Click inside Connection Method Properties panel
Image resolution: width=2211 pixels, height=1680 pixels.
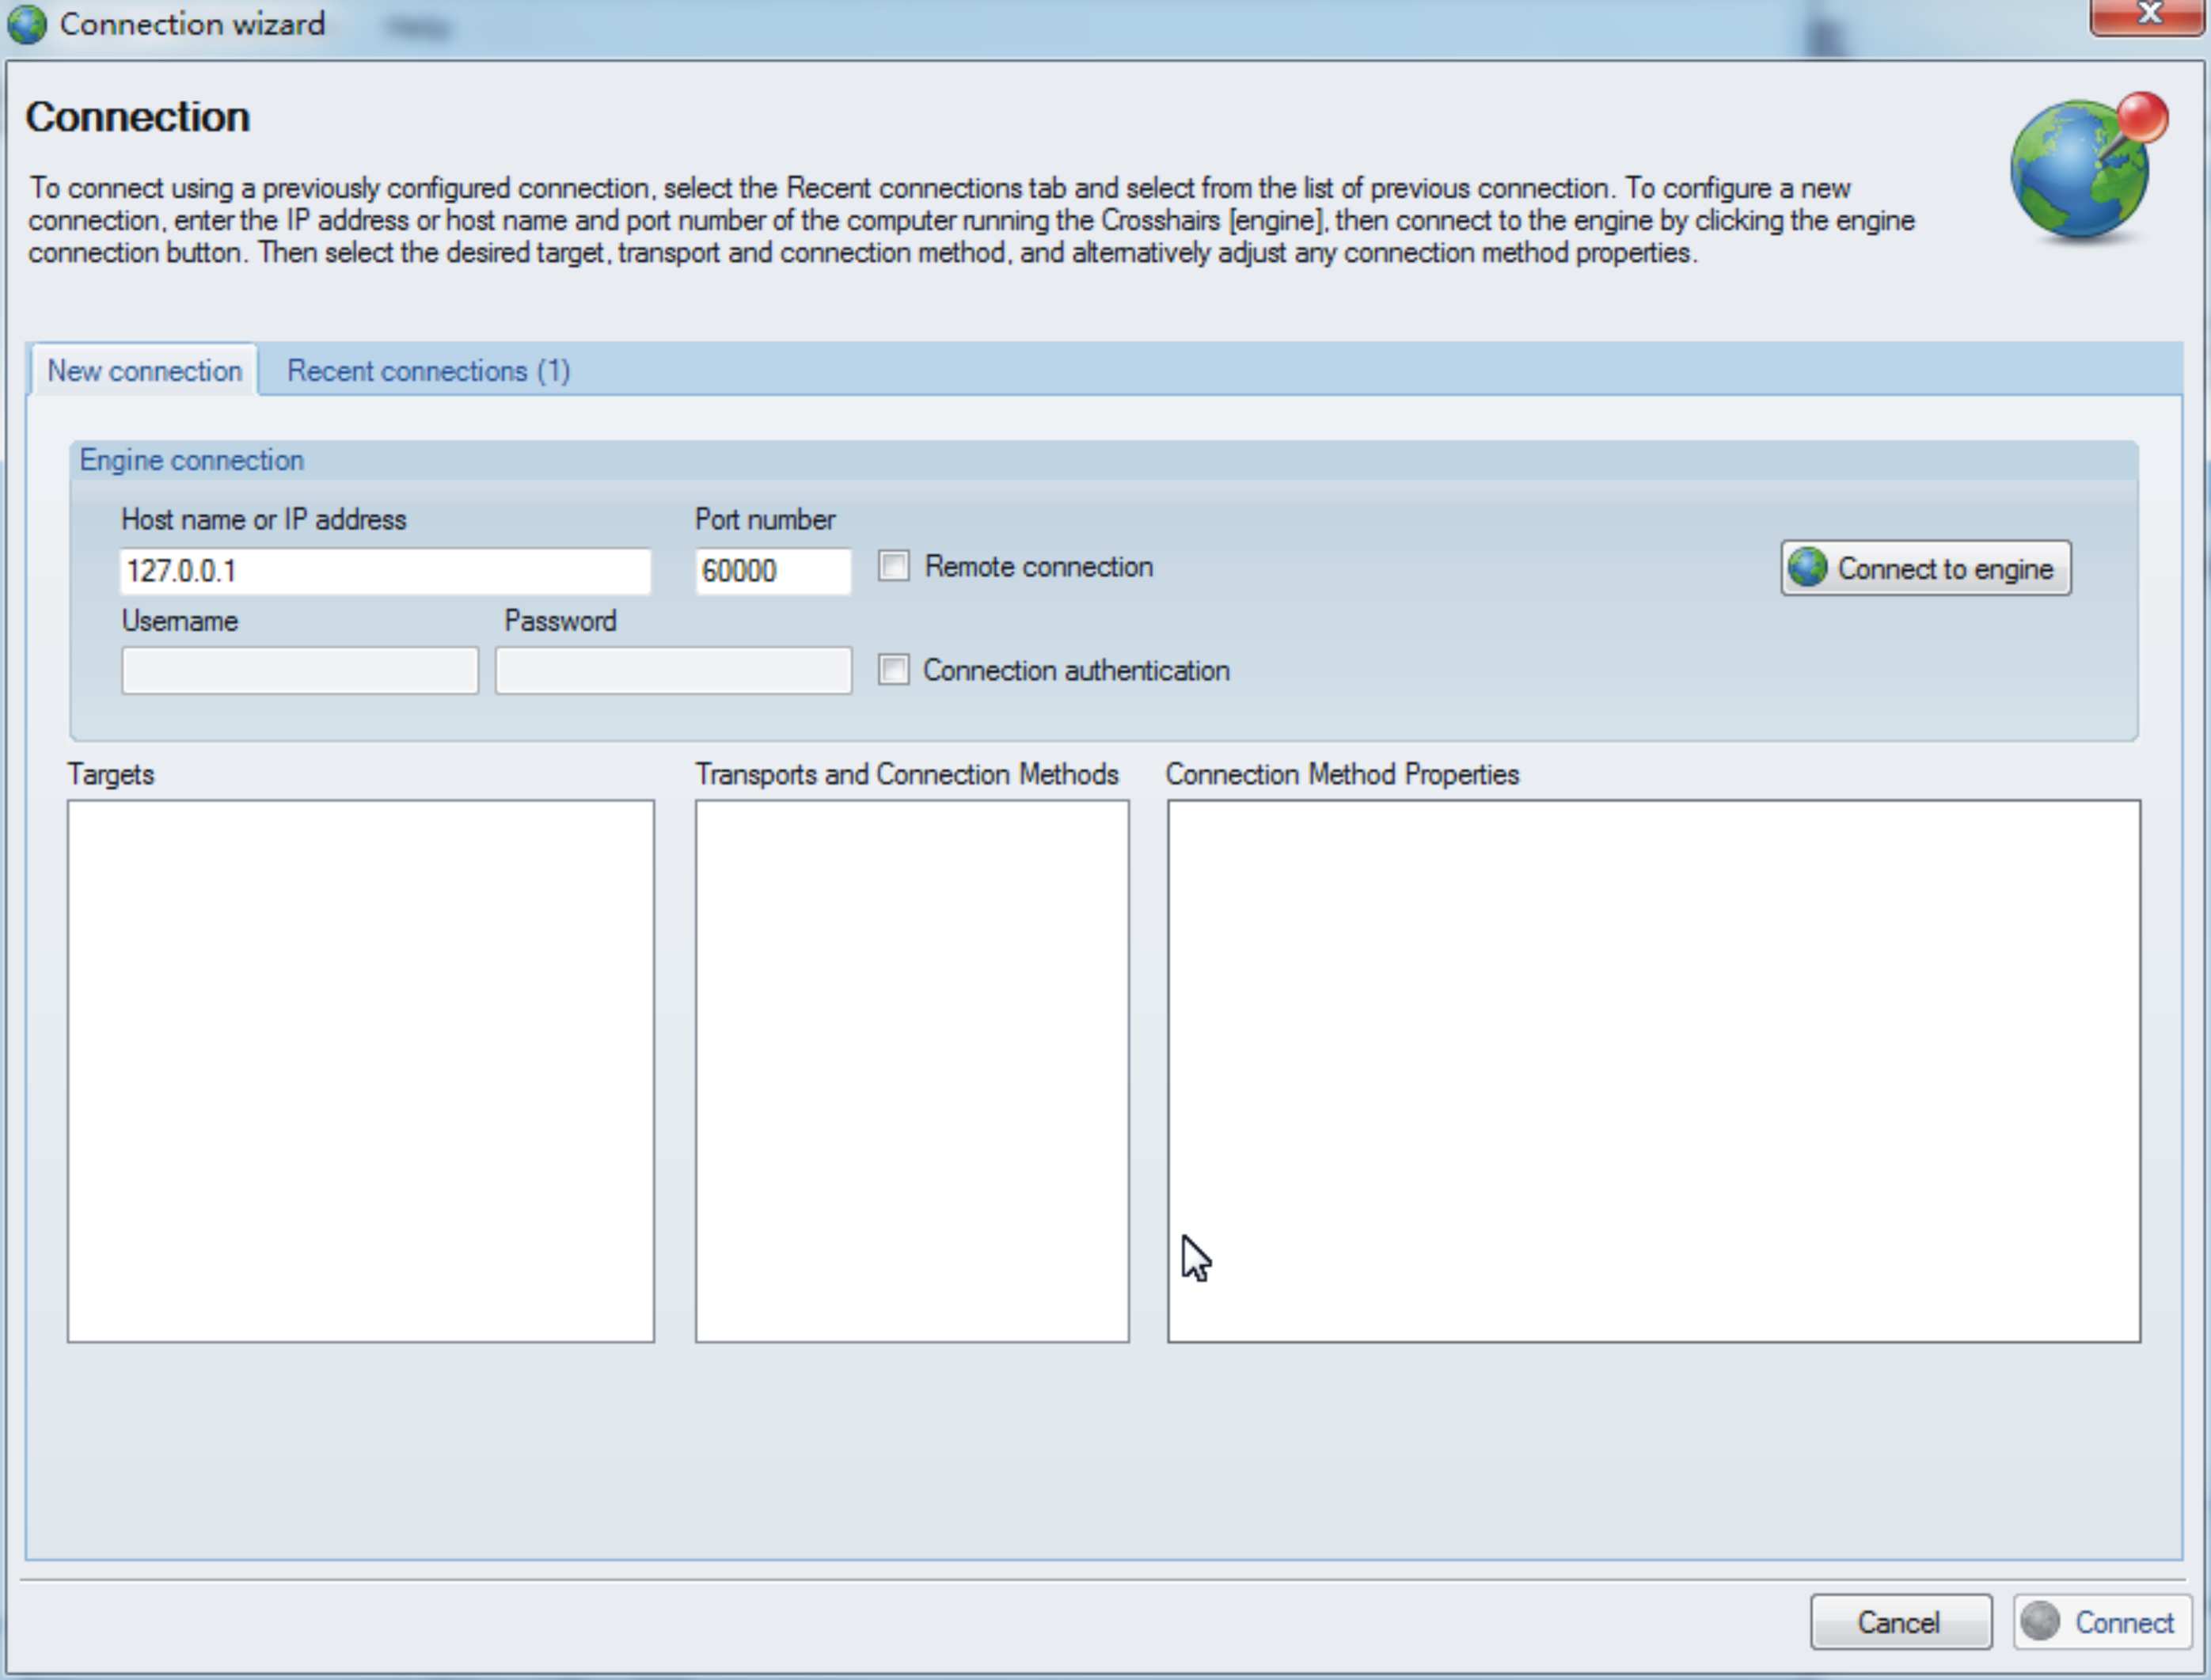point(1653,1070)
